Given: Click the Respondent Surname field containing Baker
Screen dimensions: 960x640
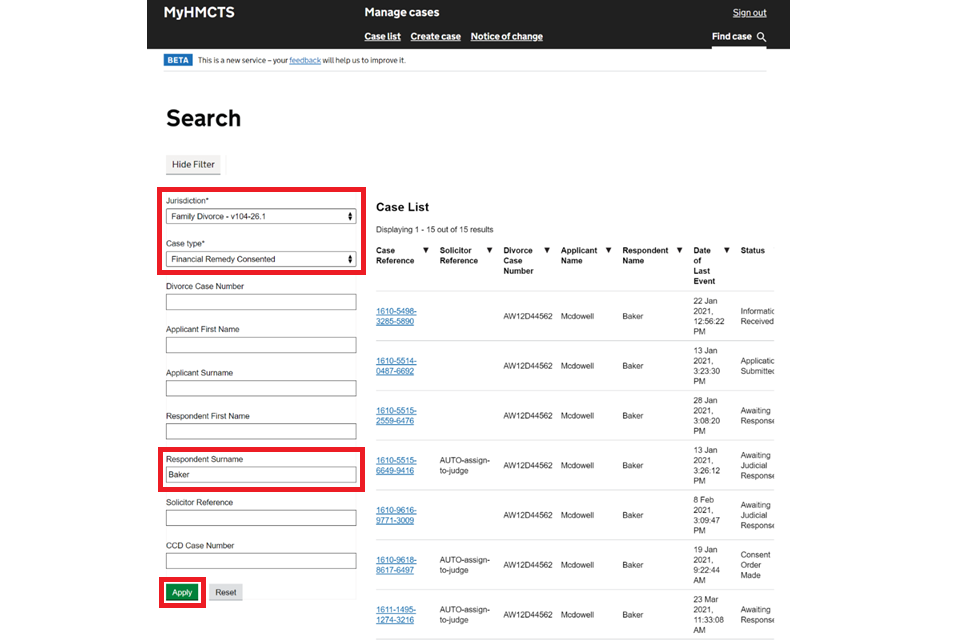Looking at the screenshot, I should pyautogui.click(x=261, y=475).
